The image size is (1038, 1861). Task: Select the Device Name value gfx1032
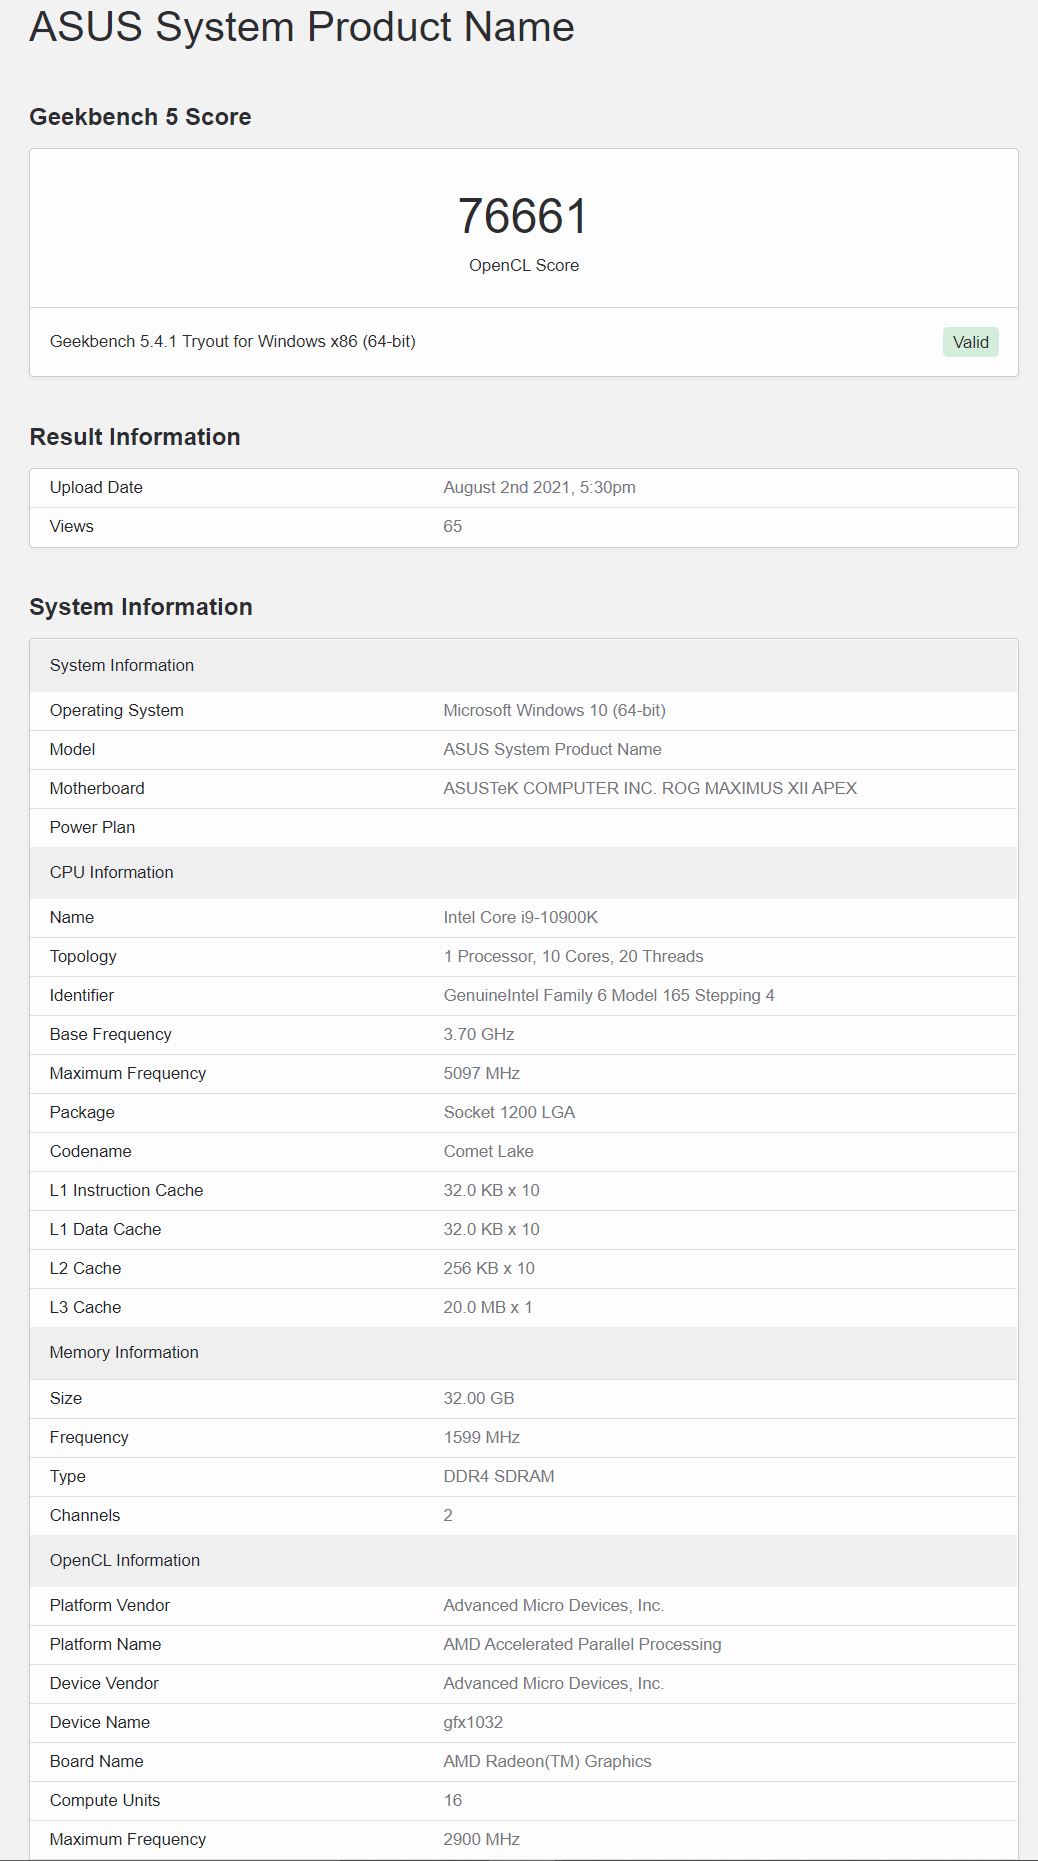[473, 1722]
